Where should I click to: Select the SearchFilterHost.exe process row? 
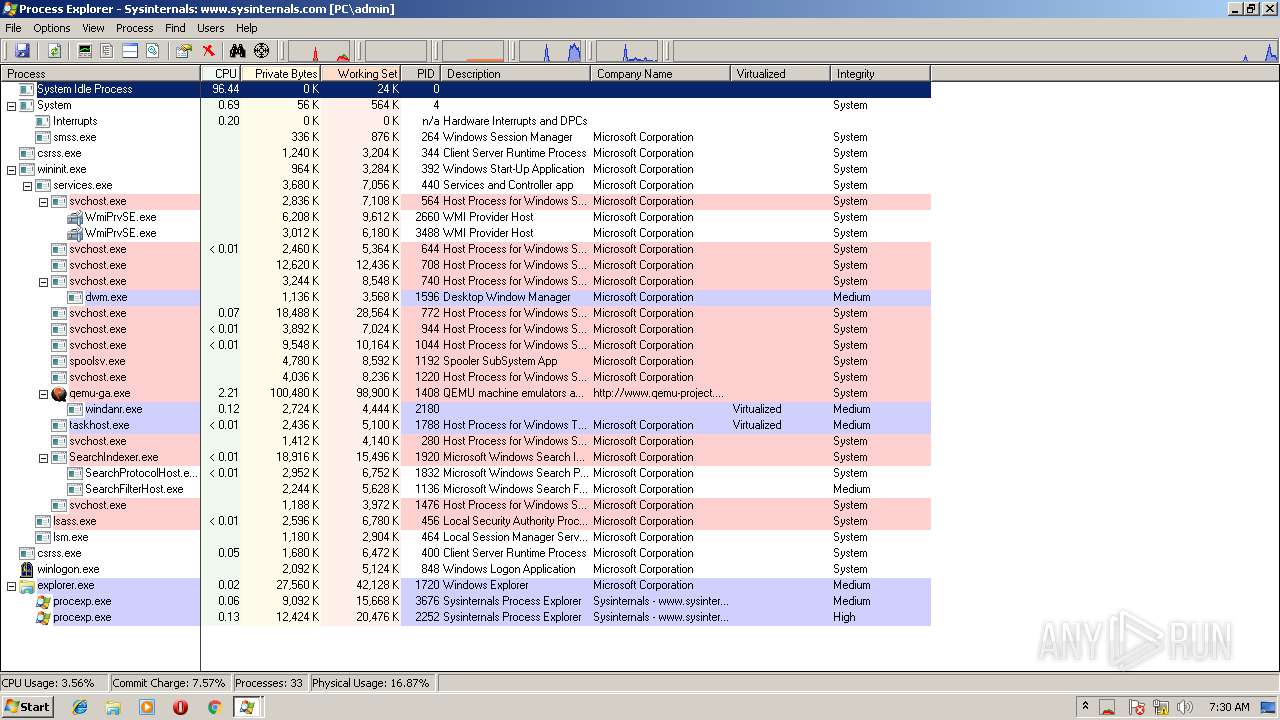point(465,489)
